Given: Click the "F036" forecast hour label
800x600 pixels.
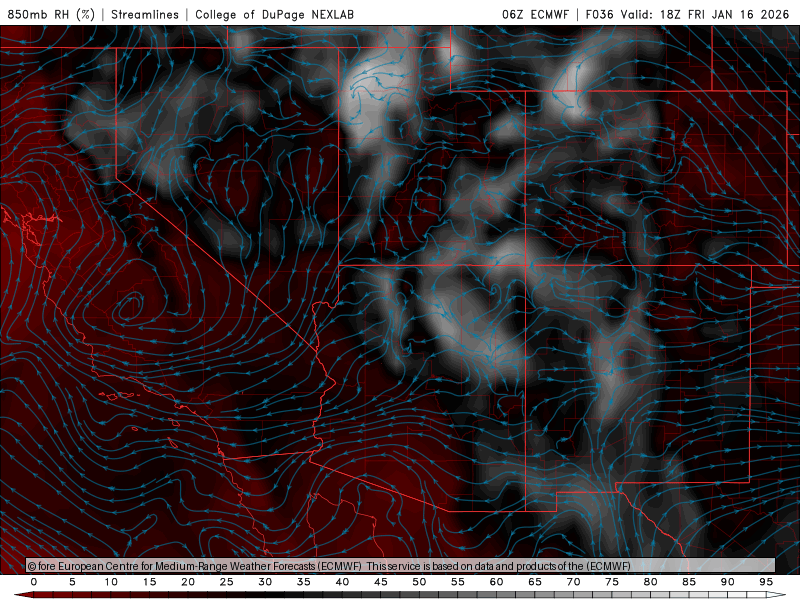Looking at the screenshot, I should coord(599,14).
